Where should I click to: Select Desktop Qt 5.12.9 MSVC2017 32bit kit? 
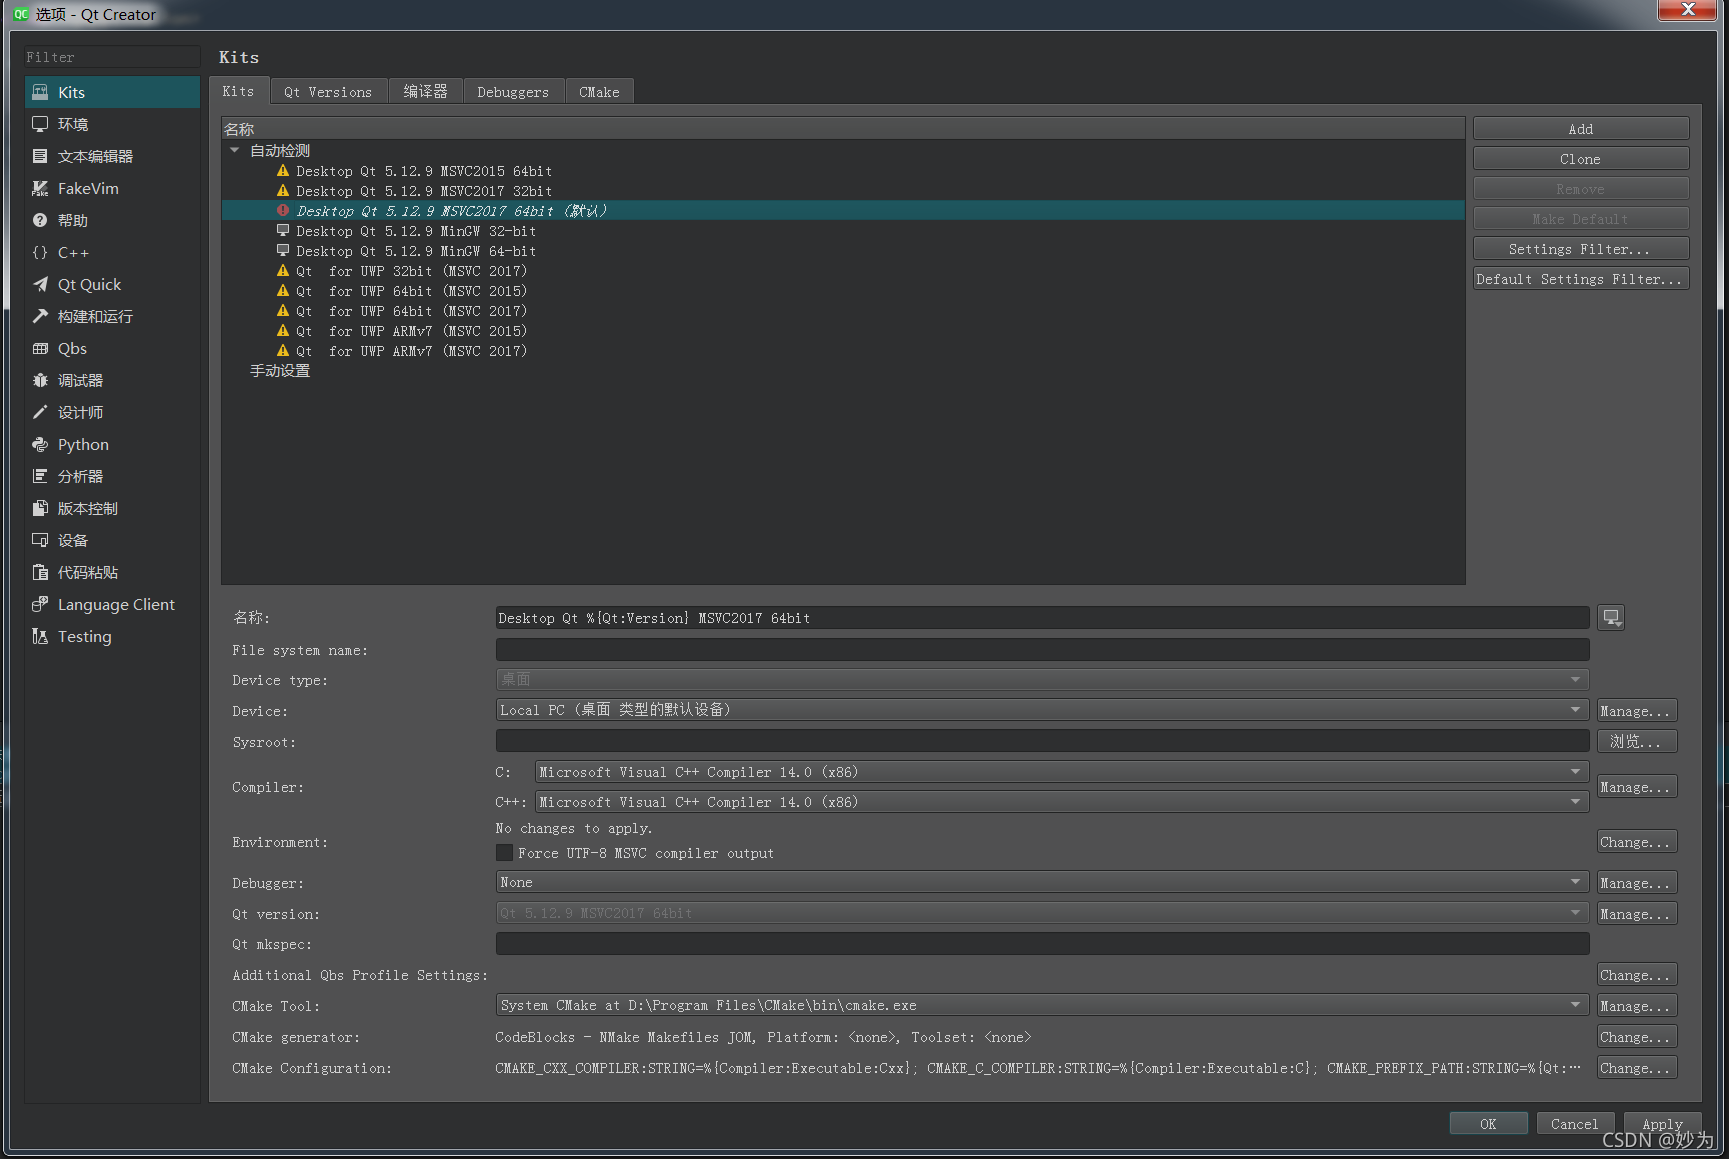tap(424, 191)
